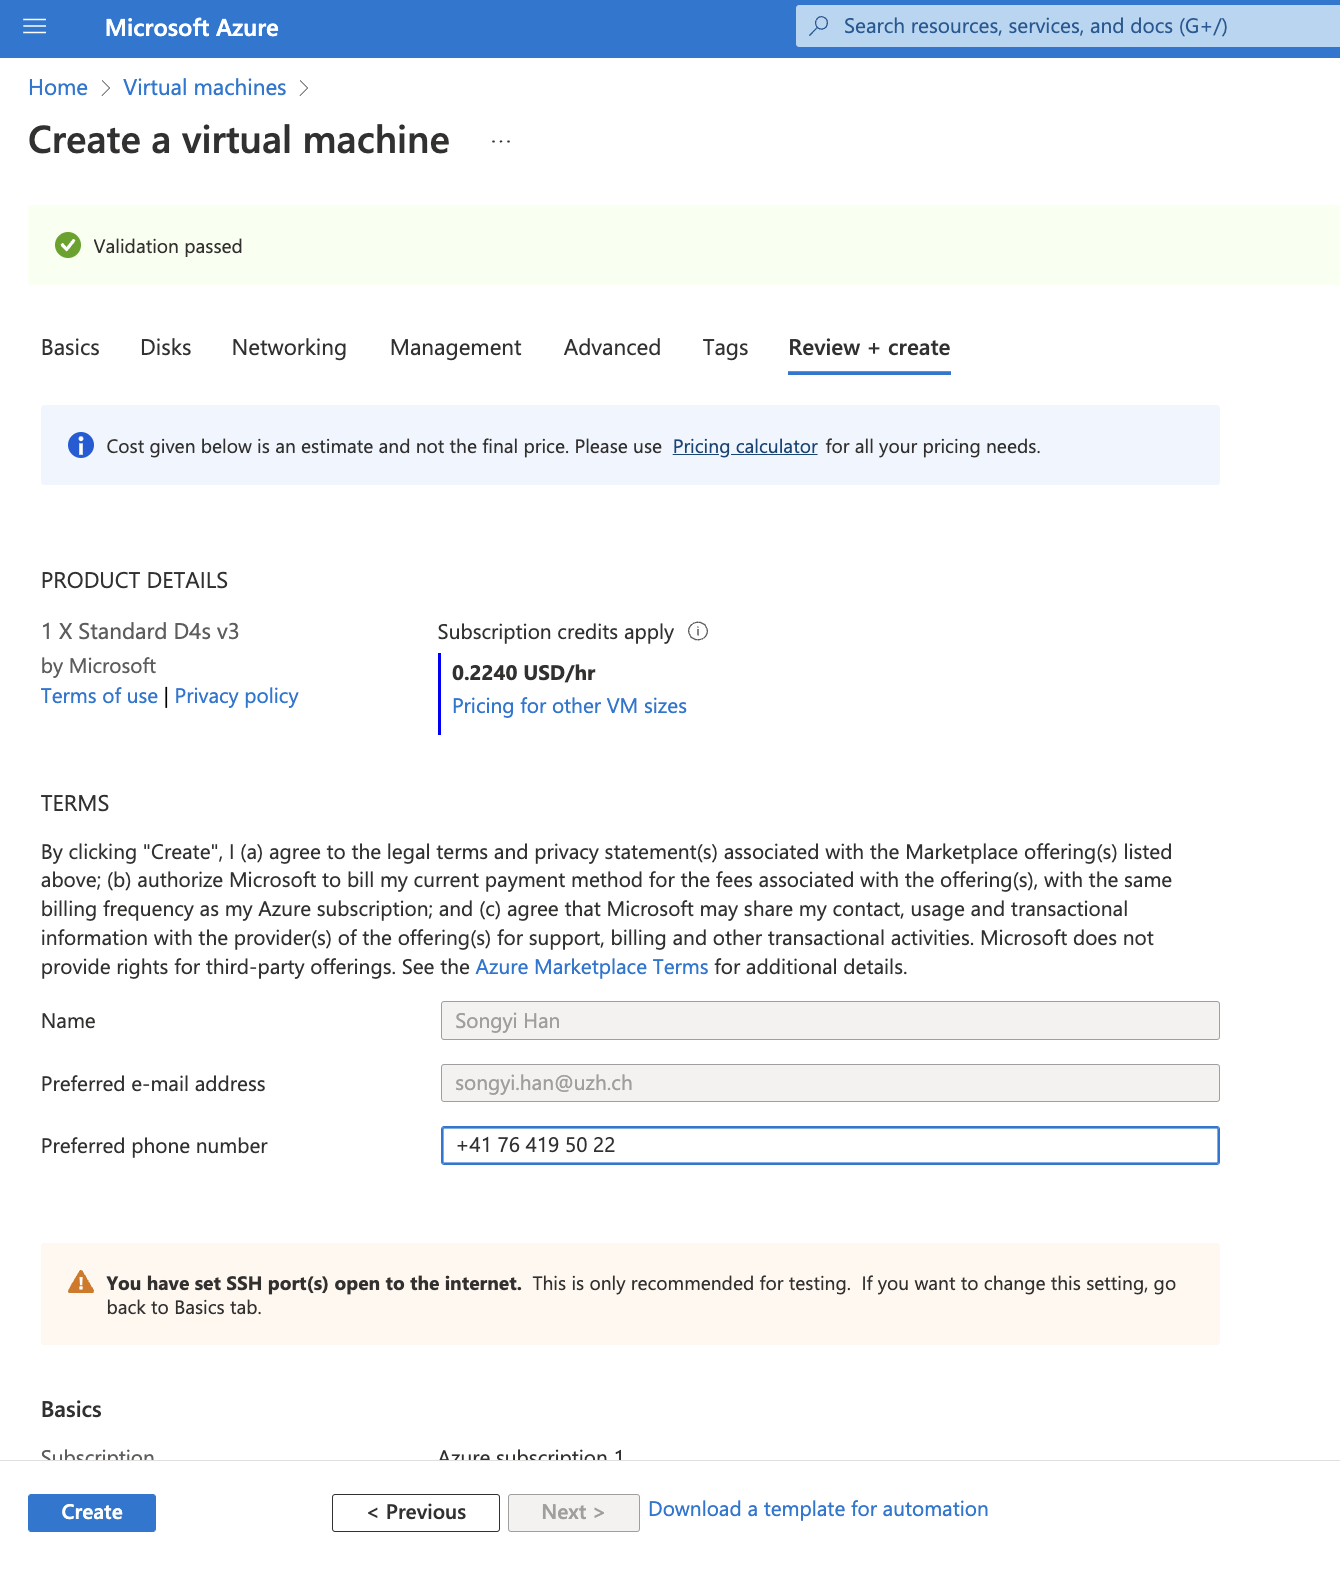Navigate to Virtual machines breadcrumb
Viewport: 1340px width, 1570px height.
[x=205, y=88]
